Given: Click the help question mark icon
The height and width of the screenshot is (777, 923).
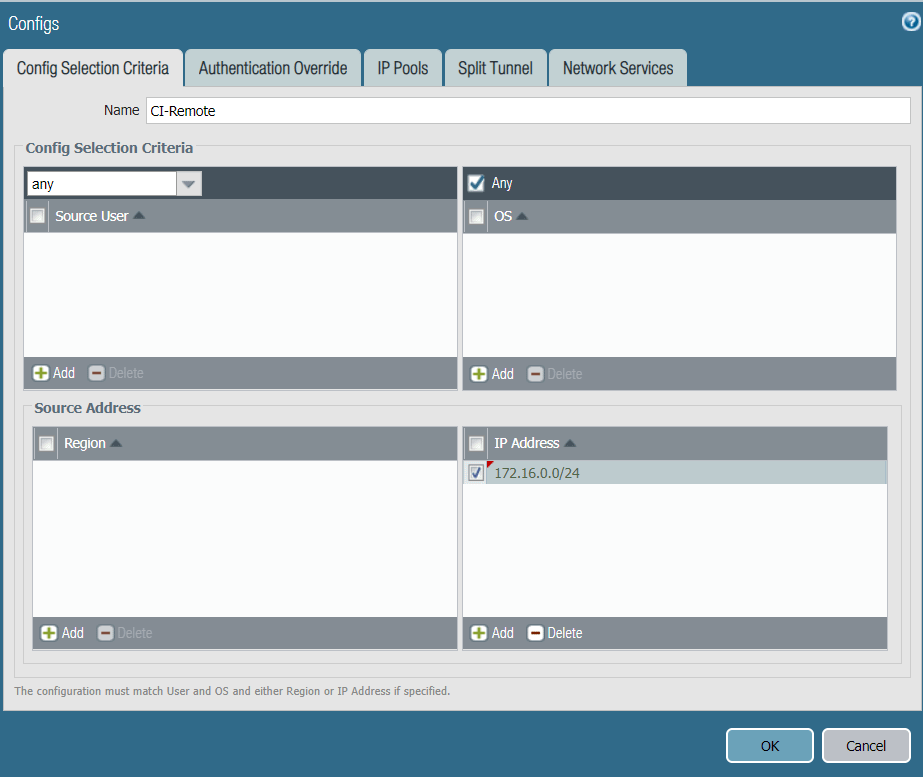Looking at the screenshot, I should pyautogui.click(x=910, y=22).
